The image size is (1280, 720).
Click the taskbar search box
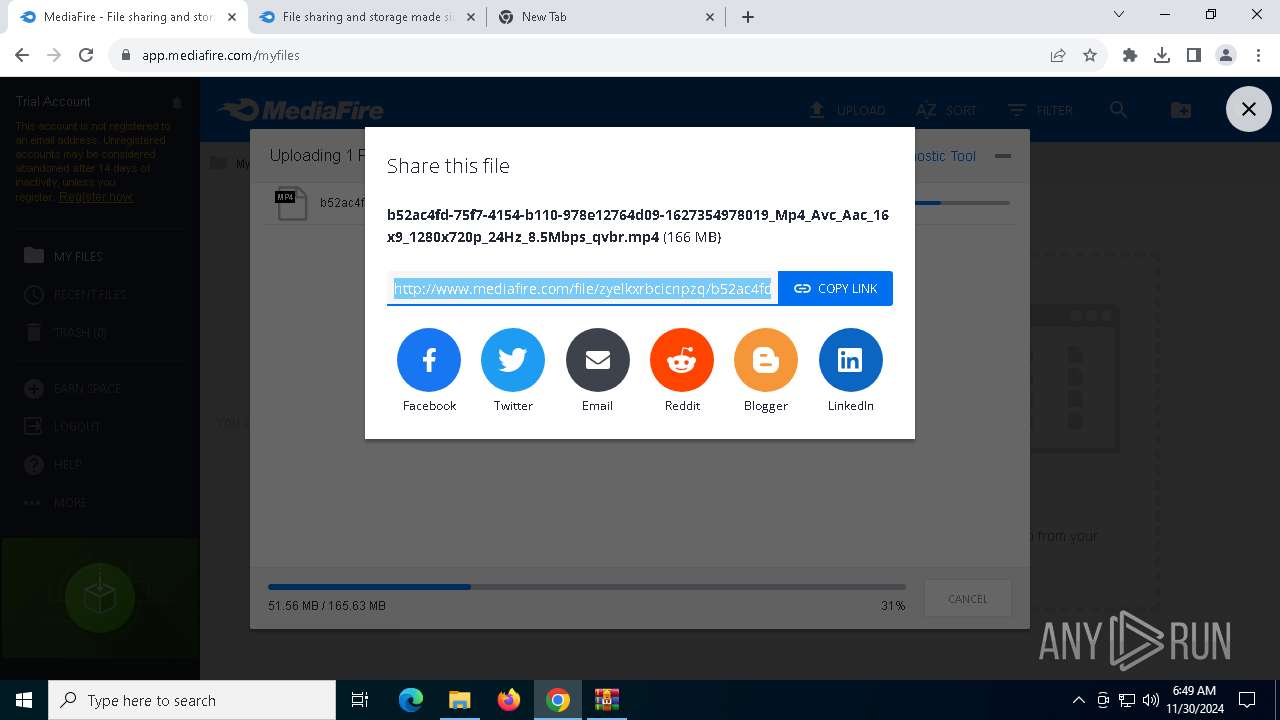tap(192, 700)
